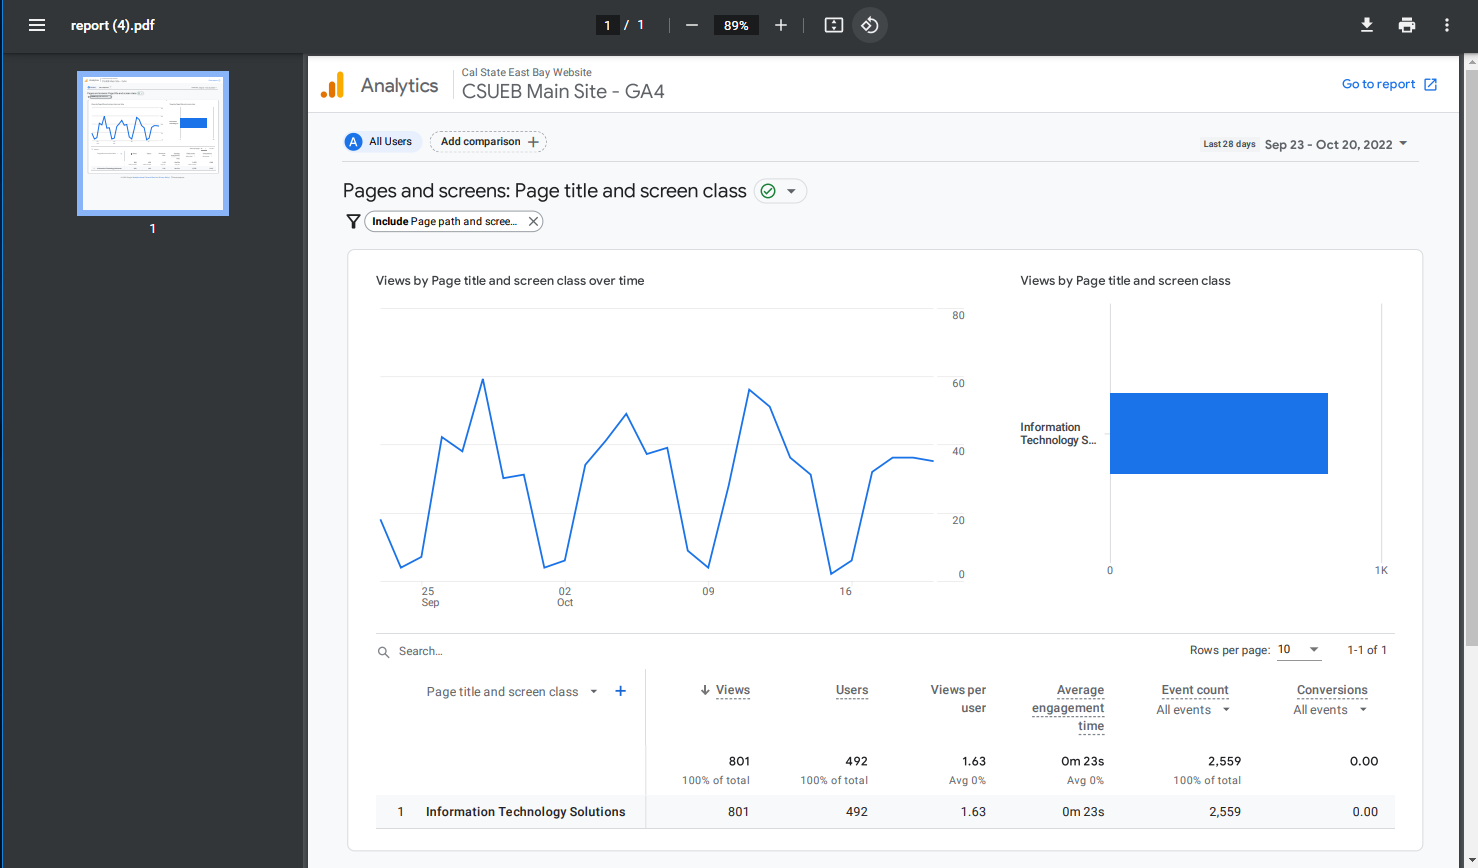
Task: Open Event count All events dropdown
Action: point(1226,710)
